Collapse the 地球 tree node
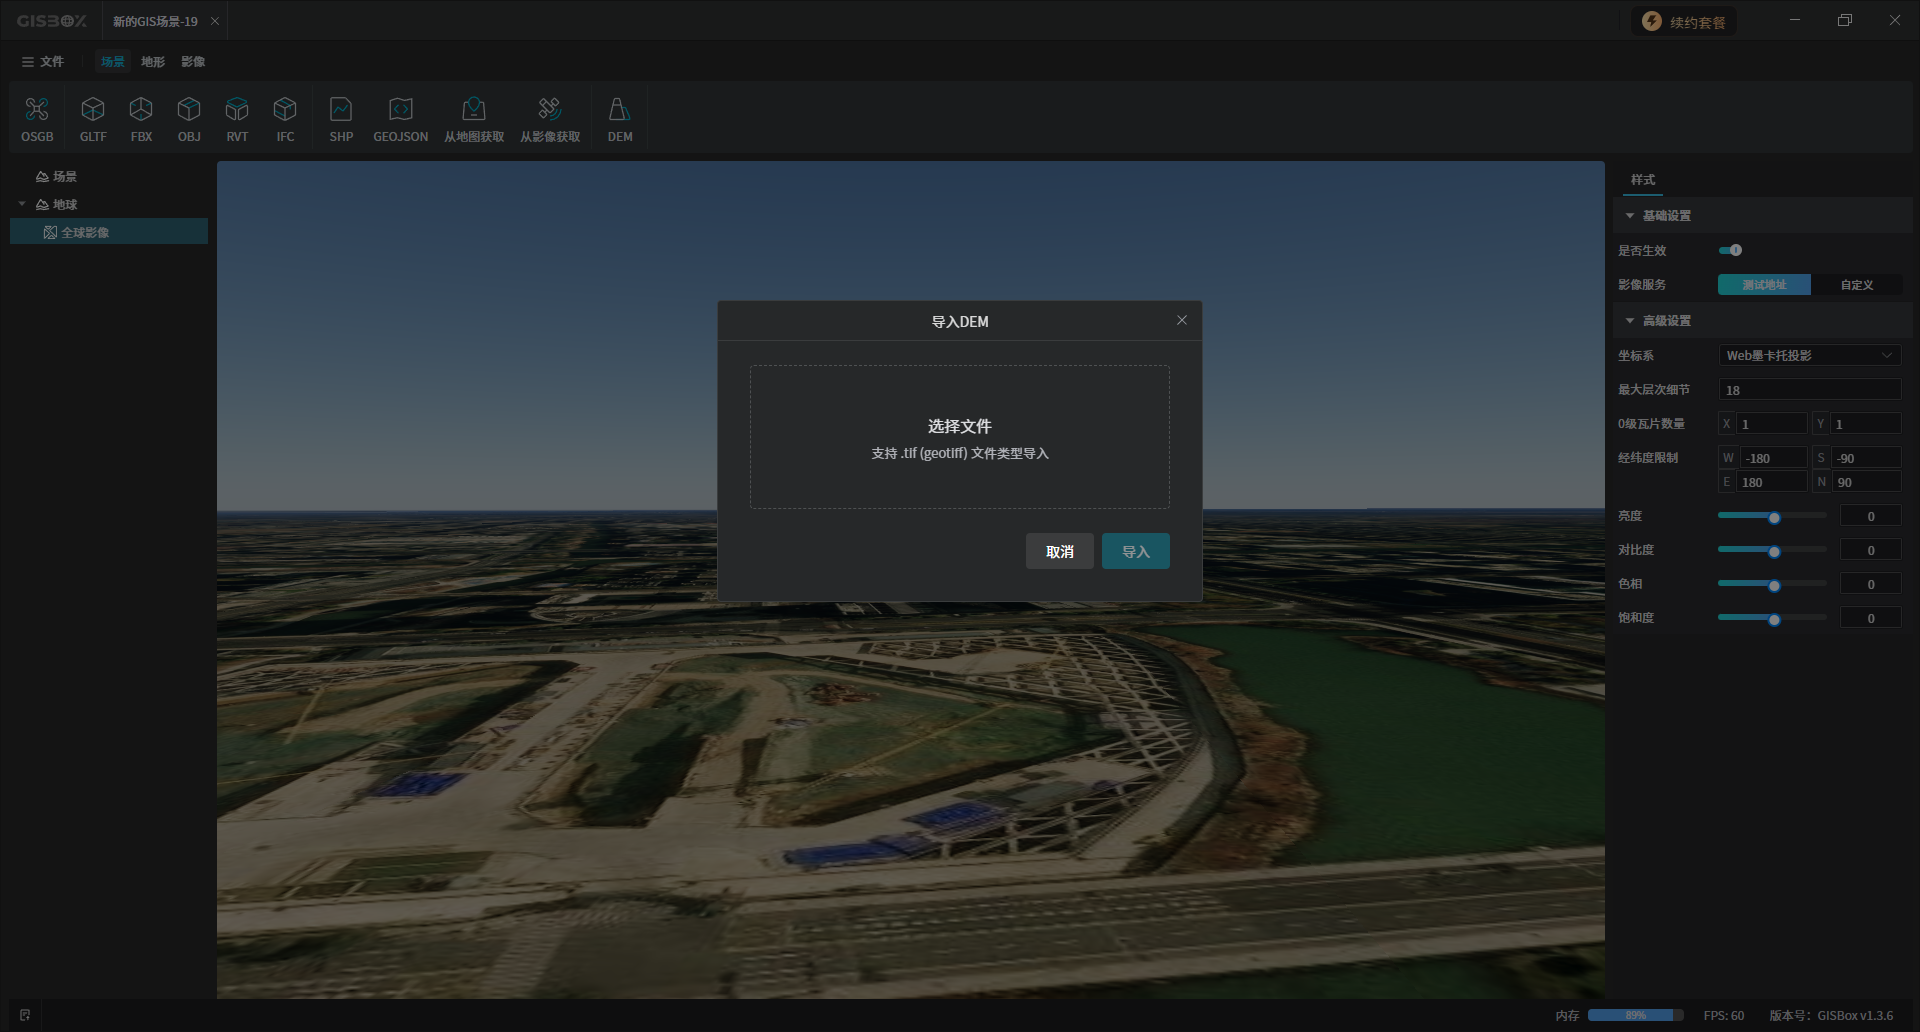Viewport: 1920px width, 1032px height. click(22, 204)
